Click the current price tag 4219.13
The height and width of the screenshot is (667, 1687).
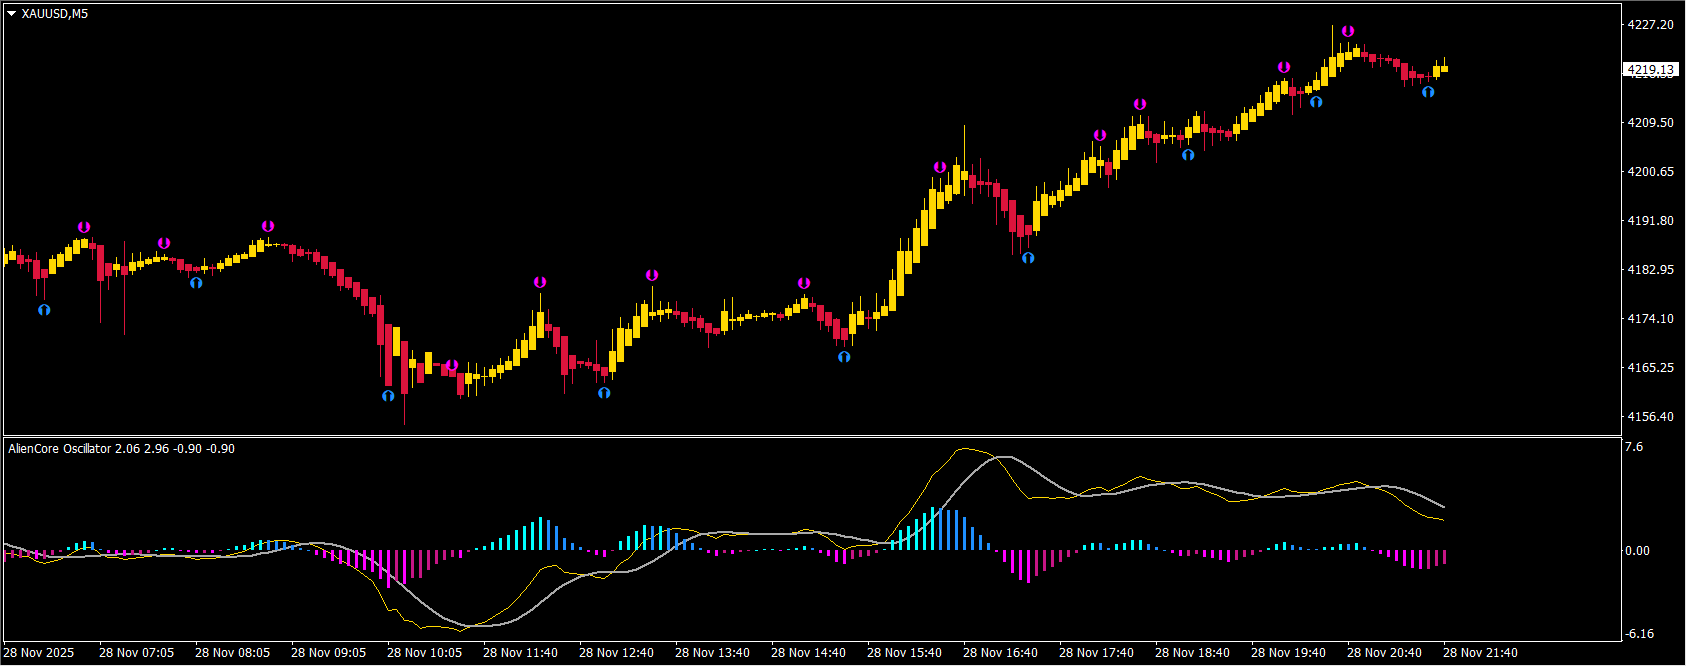(x=1649, y=70)
